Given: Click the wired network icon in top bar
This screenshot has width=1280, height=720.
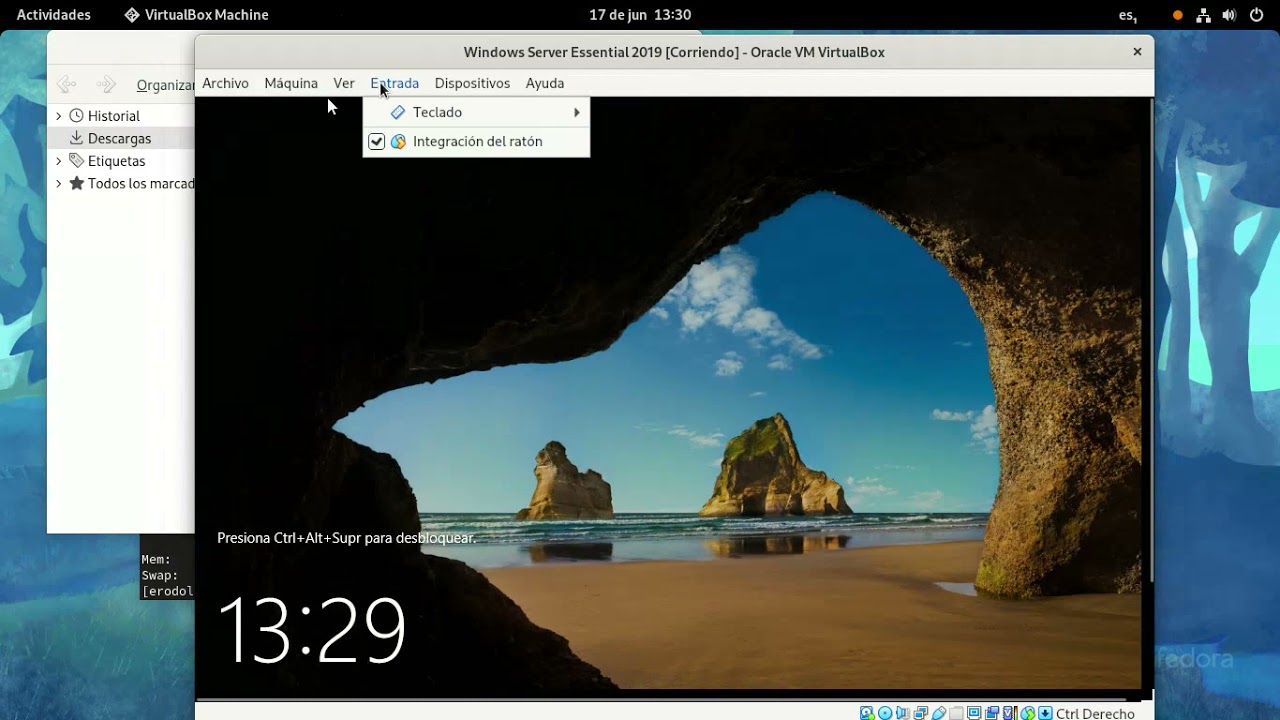Looking at the screenshot, I should point(1204,15).
